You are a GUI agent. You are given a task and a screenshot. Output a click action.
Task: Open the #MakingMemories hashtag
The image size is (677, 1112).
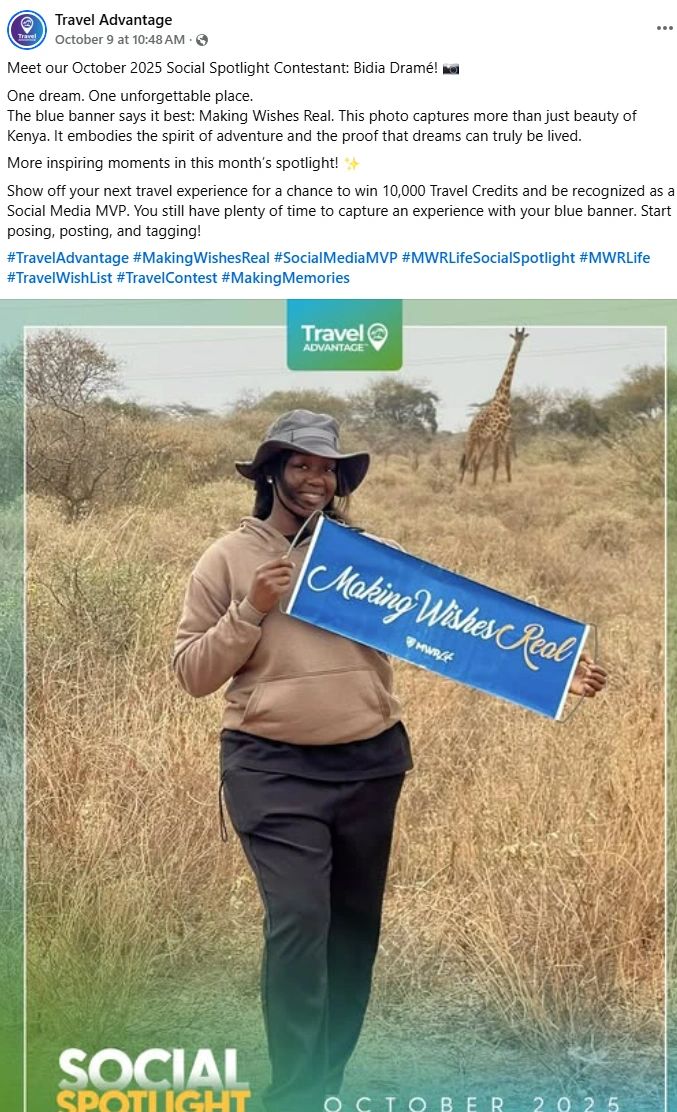(286, 277)
